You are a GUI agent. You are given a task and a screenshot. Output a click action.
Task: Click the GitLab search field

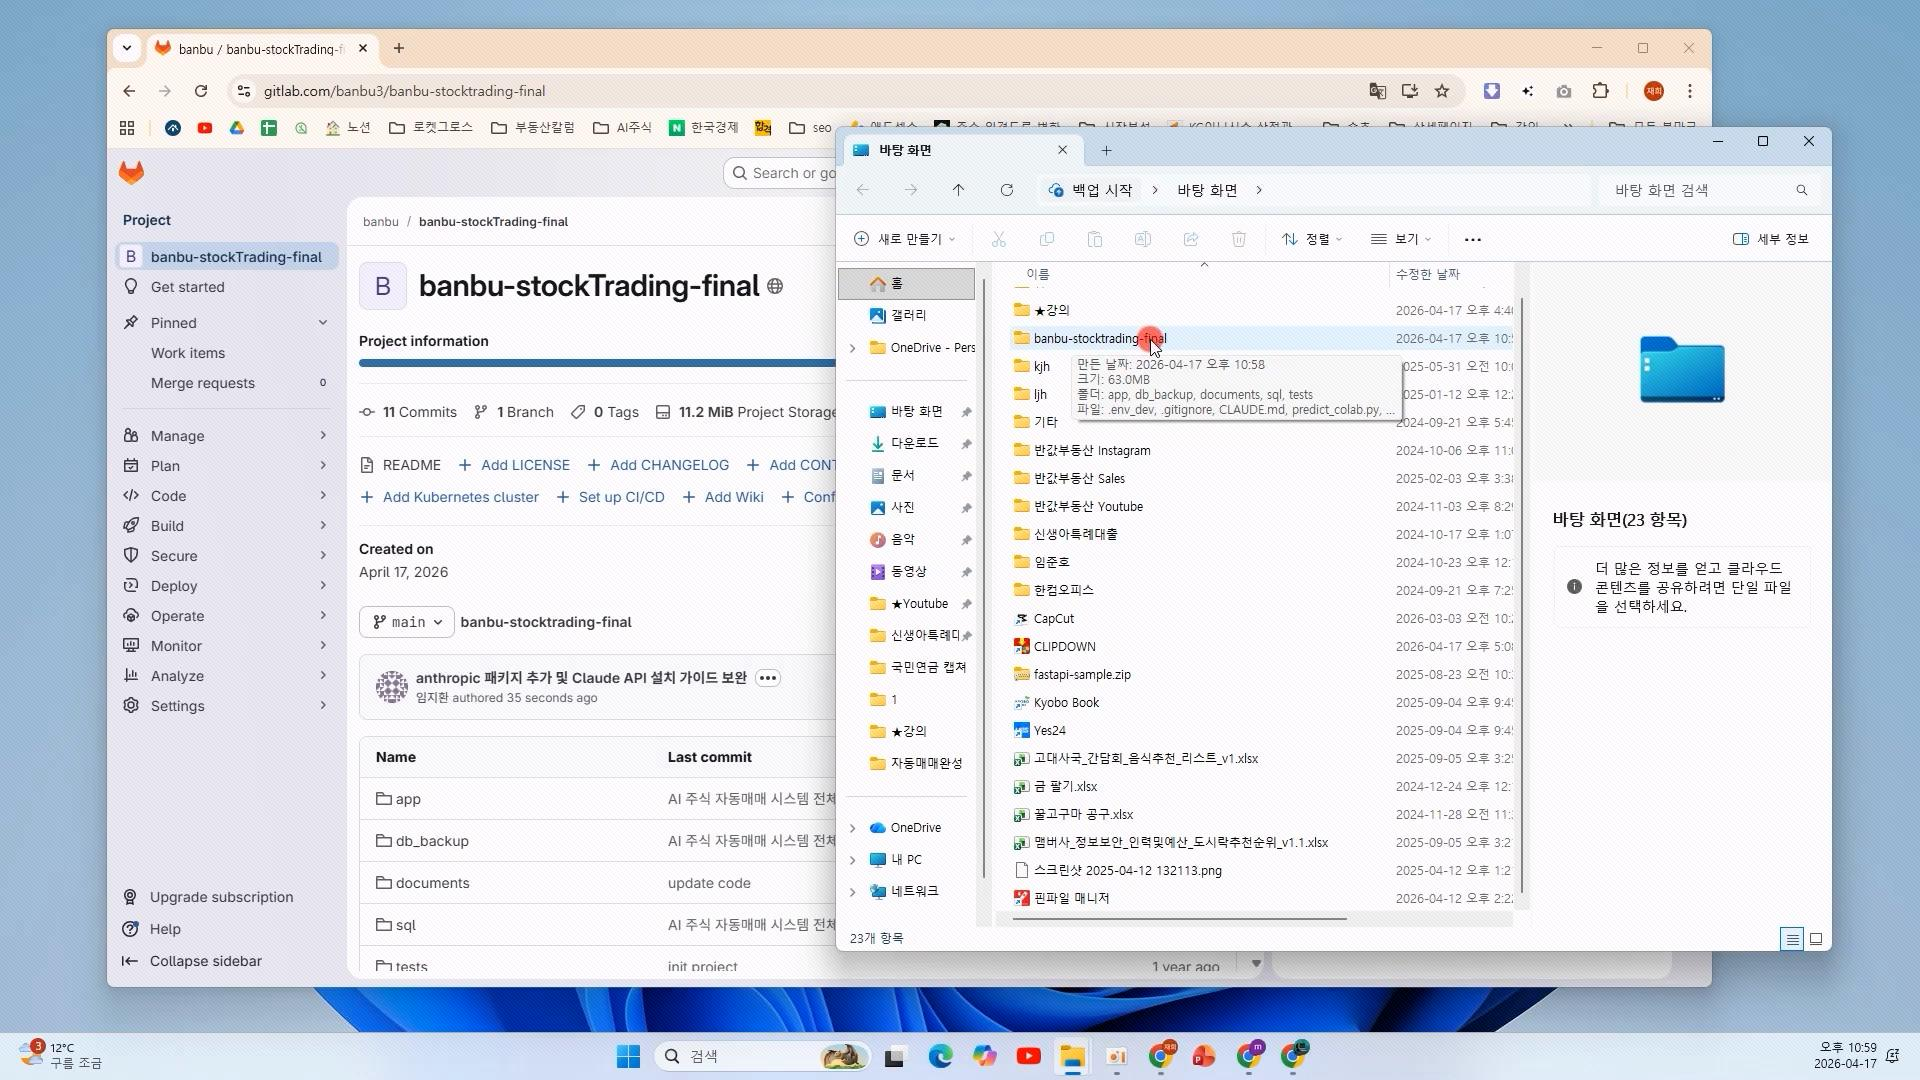pos(780,173)
